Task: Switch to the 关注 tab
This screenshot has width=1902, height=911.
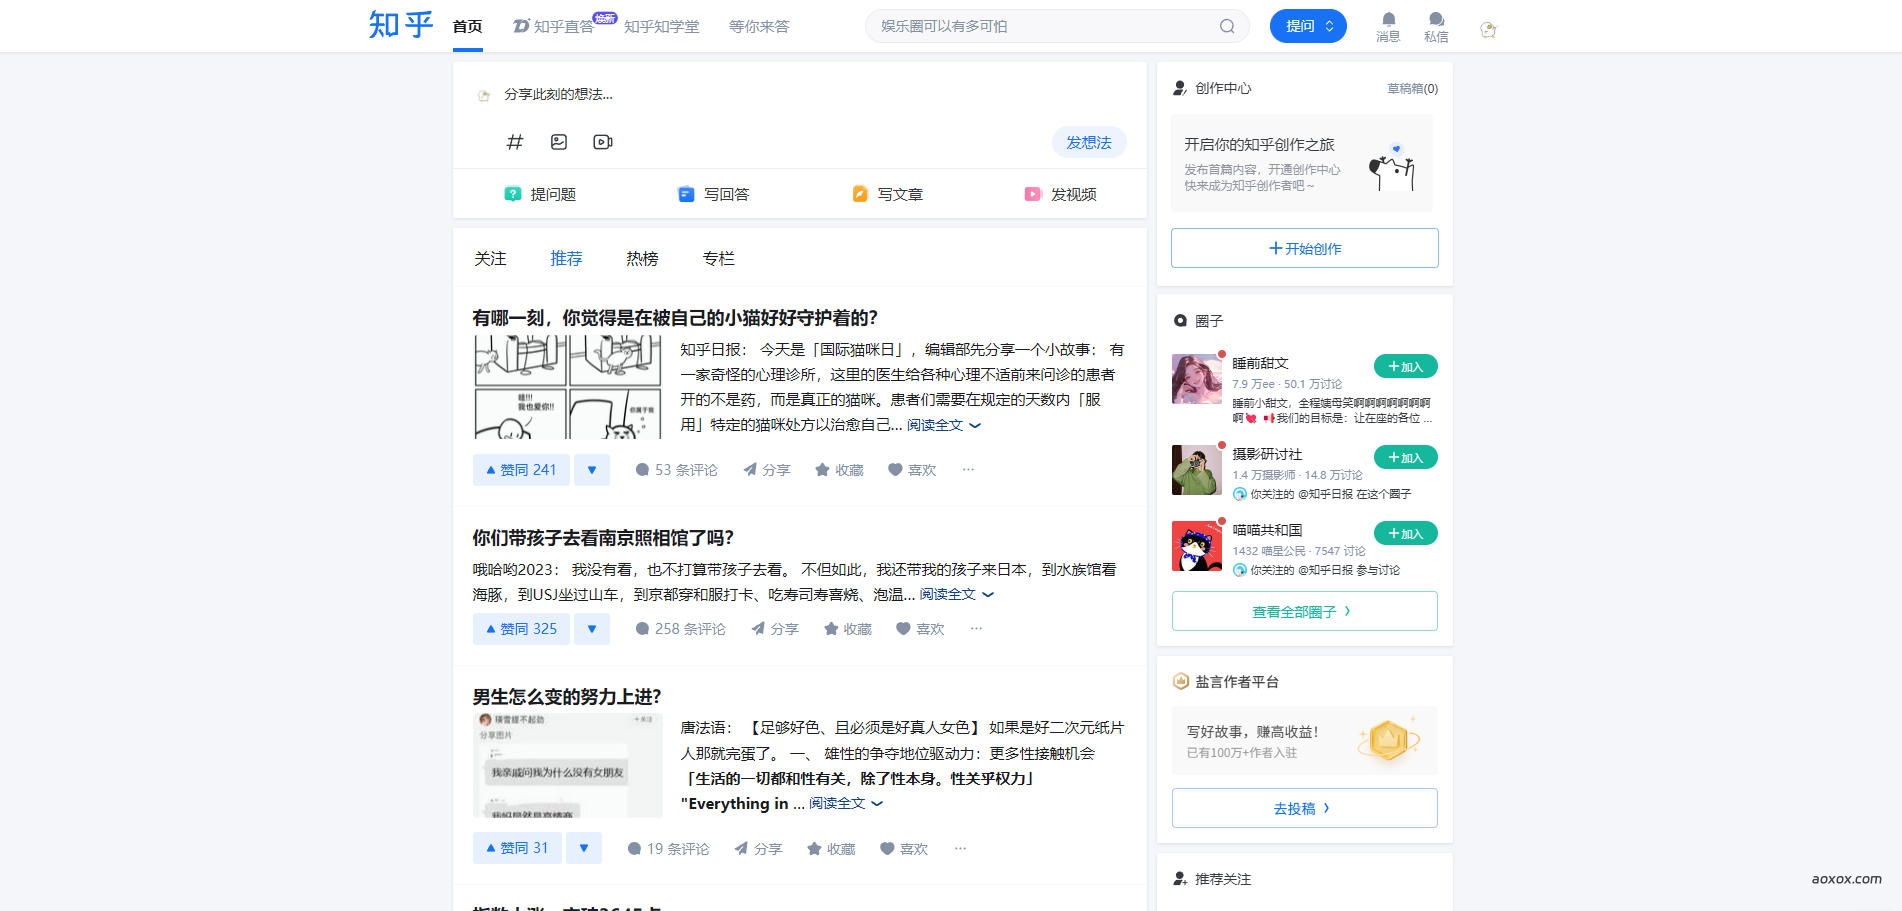Action: (x=491, y=258)
